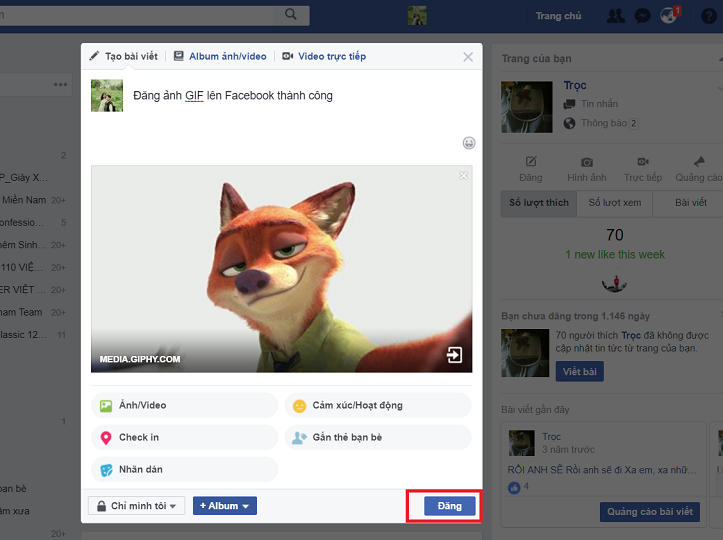Click the emoji smiley icon
Viewport: 723px width, 540px height.
(469, 143)
